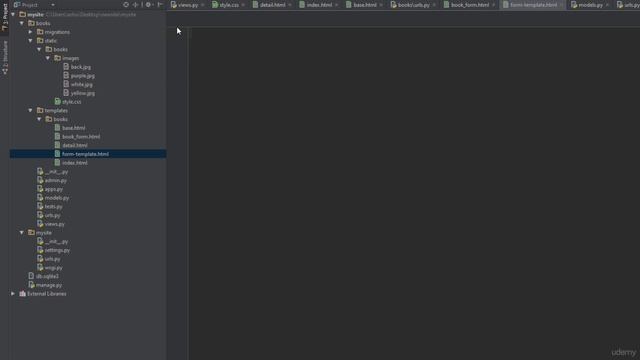Click the templates folder icon

[40, 110]
